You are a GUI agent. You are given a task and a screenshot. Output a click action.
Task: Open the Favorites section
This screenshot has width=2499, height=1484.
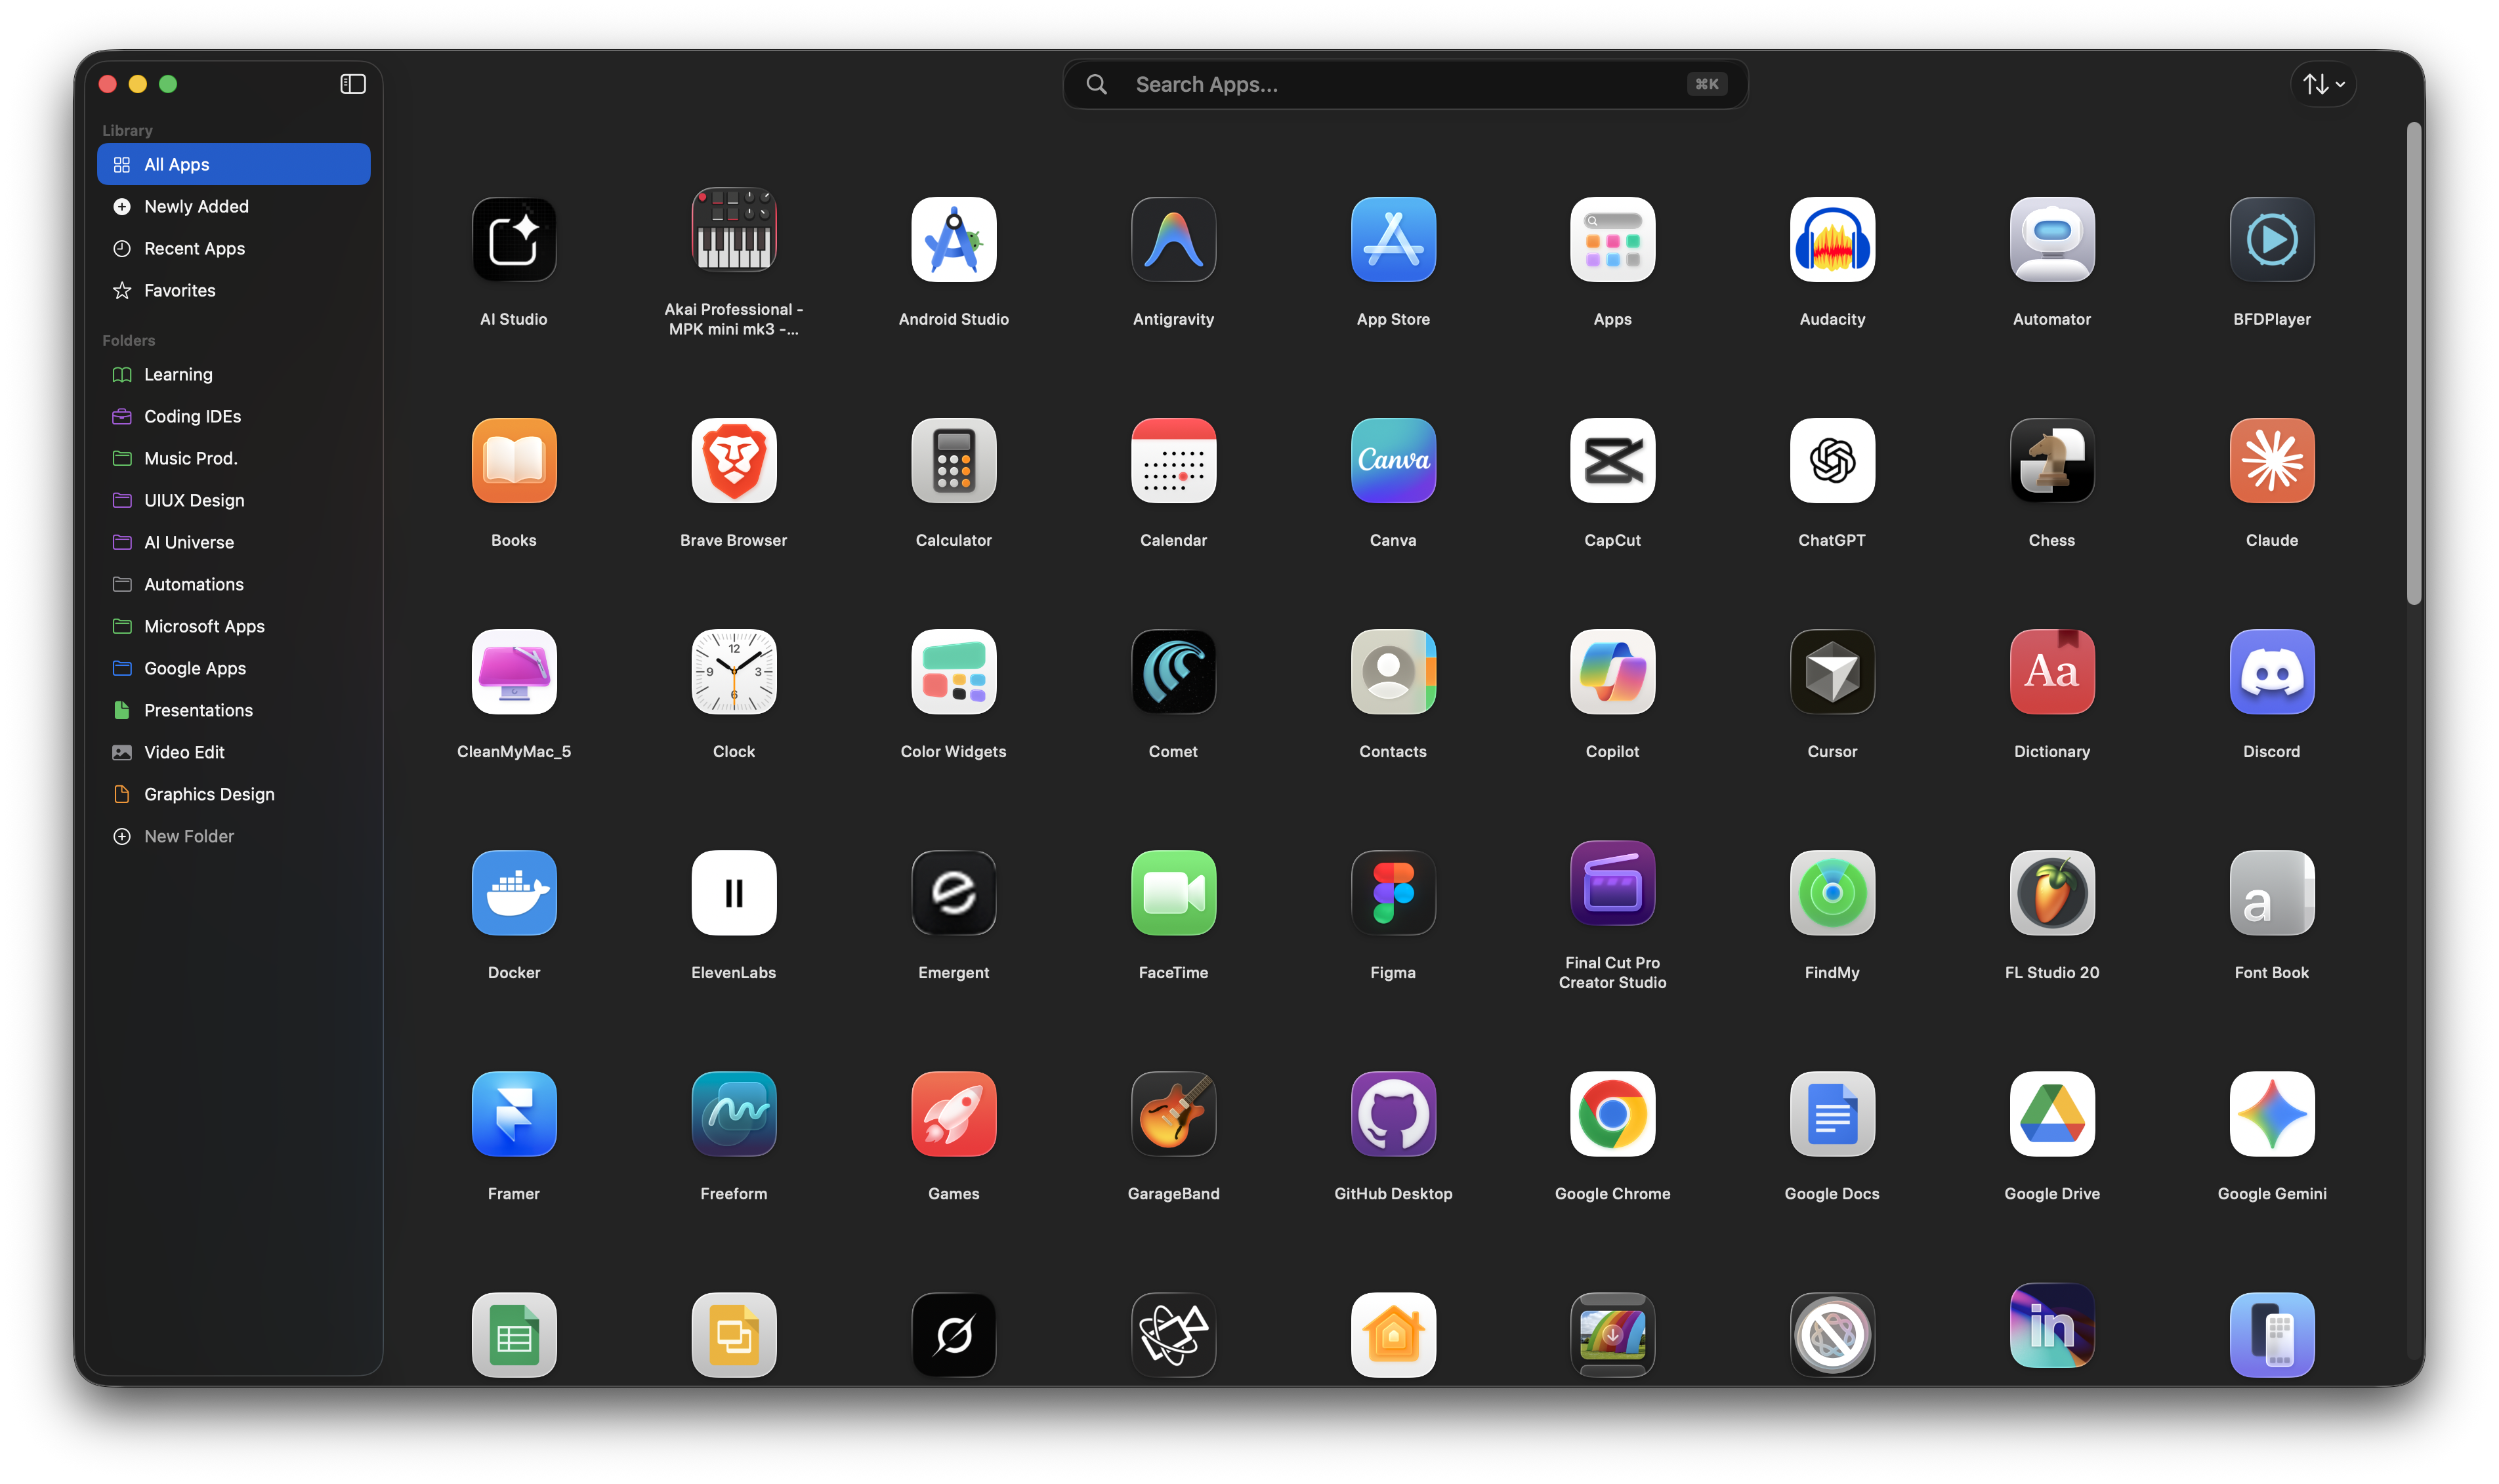pyautogui.click(x=179, y=290)
